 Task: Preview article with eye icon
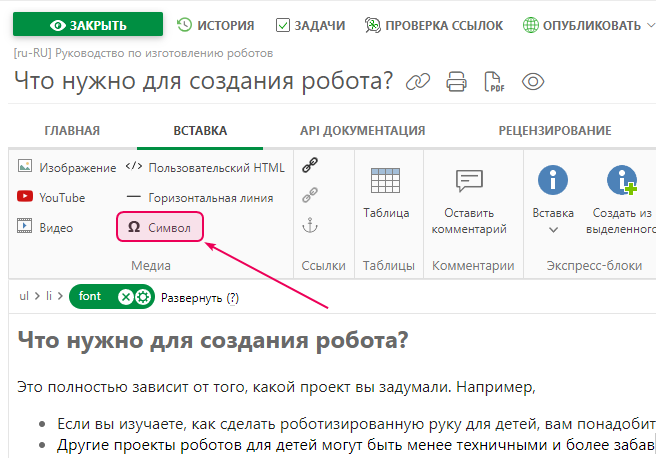point(533,82)
